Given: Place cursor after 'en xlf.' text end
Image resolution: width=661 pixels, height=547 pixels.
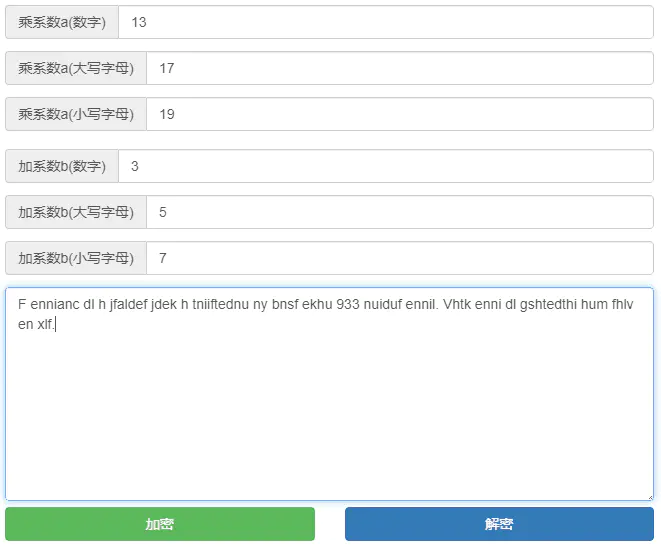Looking at the screenshot, I should (x=55, y=324).
